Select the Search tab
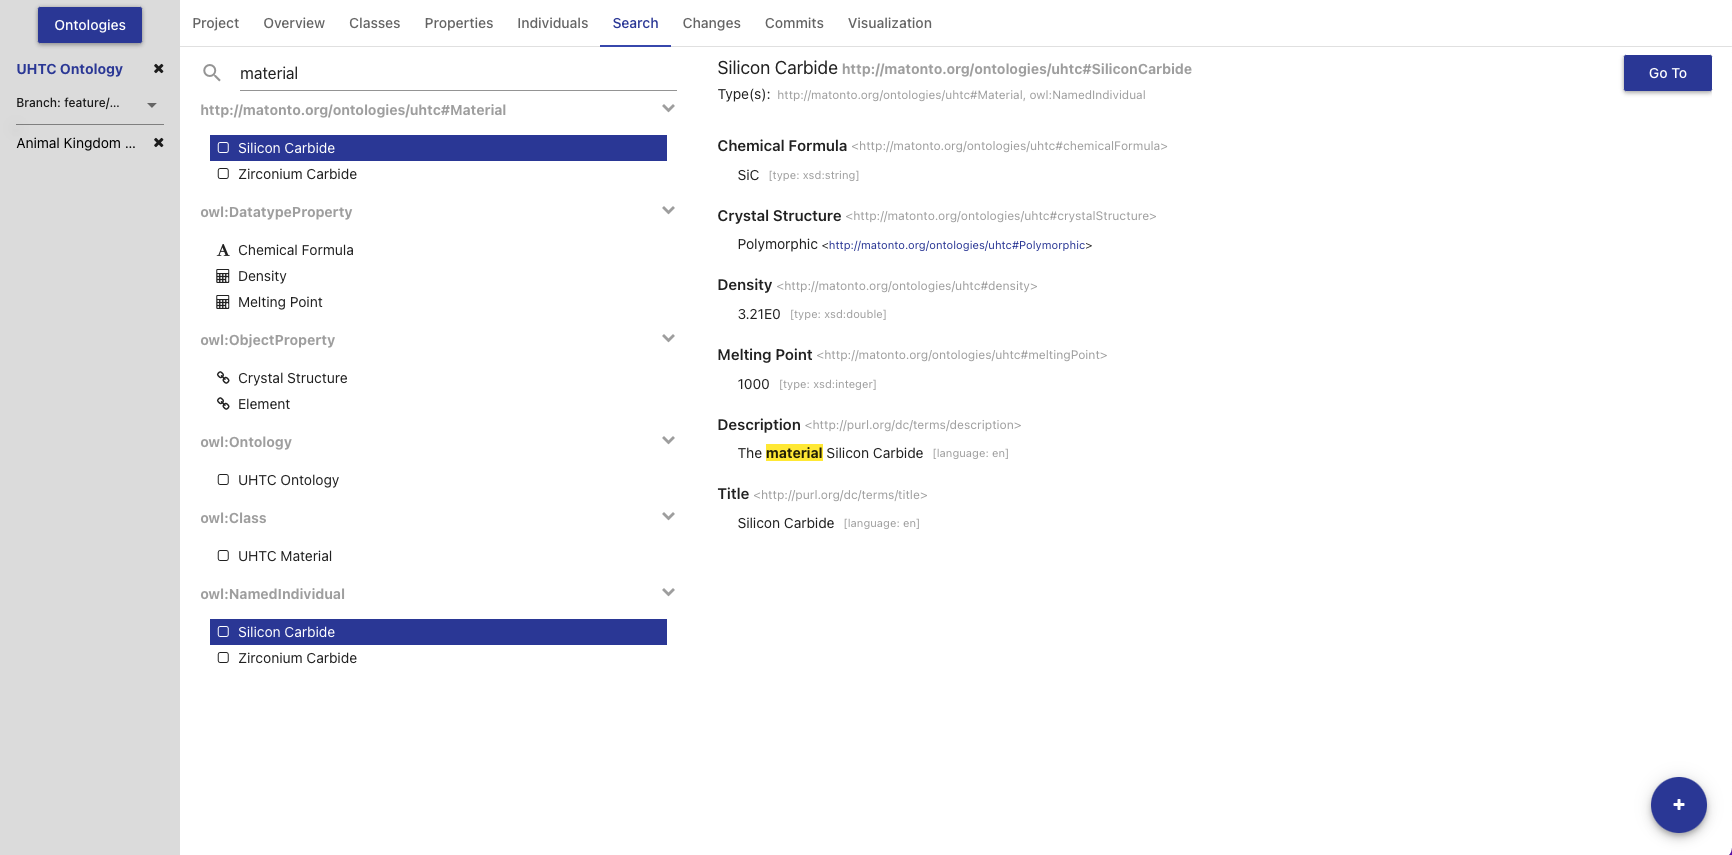Image resolution: width=1732 pixels, height=855 pixels. coord(635,23)
